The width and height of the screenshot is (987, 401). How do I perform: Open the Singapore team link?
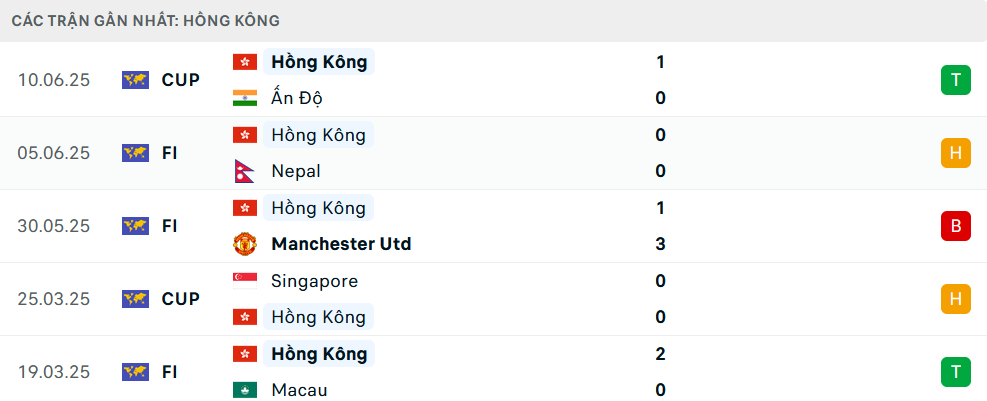click(315, 281)
